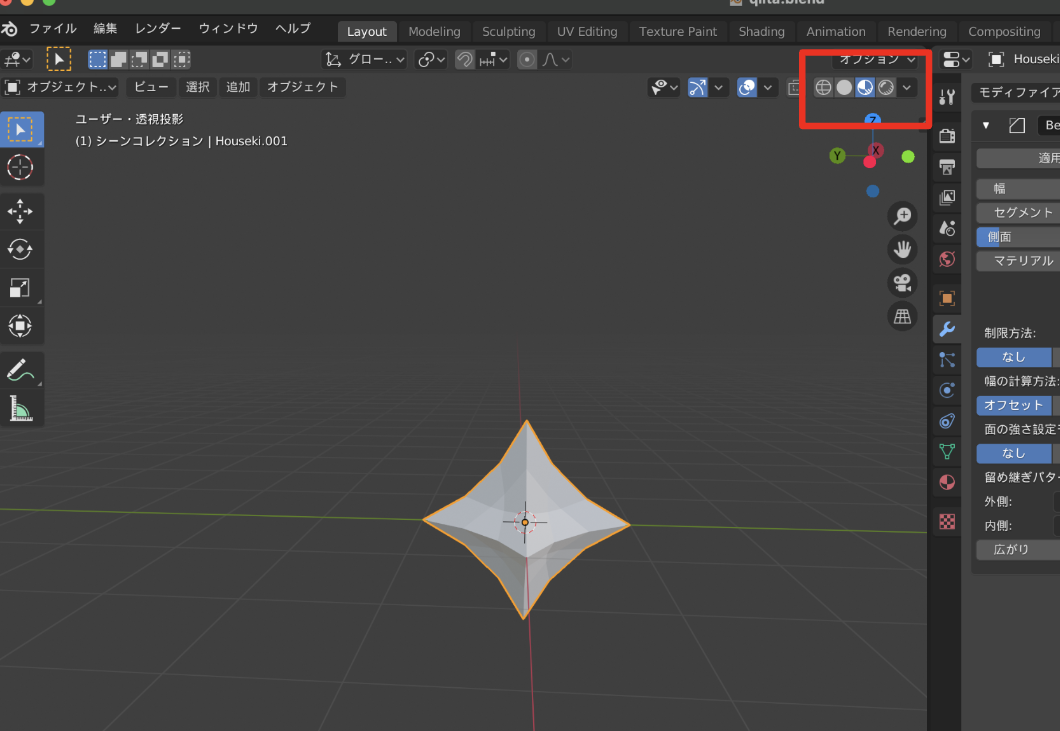Open the Scene properties tab
This screenshot has height=731, width=1060.
click(x=947, y=229)
